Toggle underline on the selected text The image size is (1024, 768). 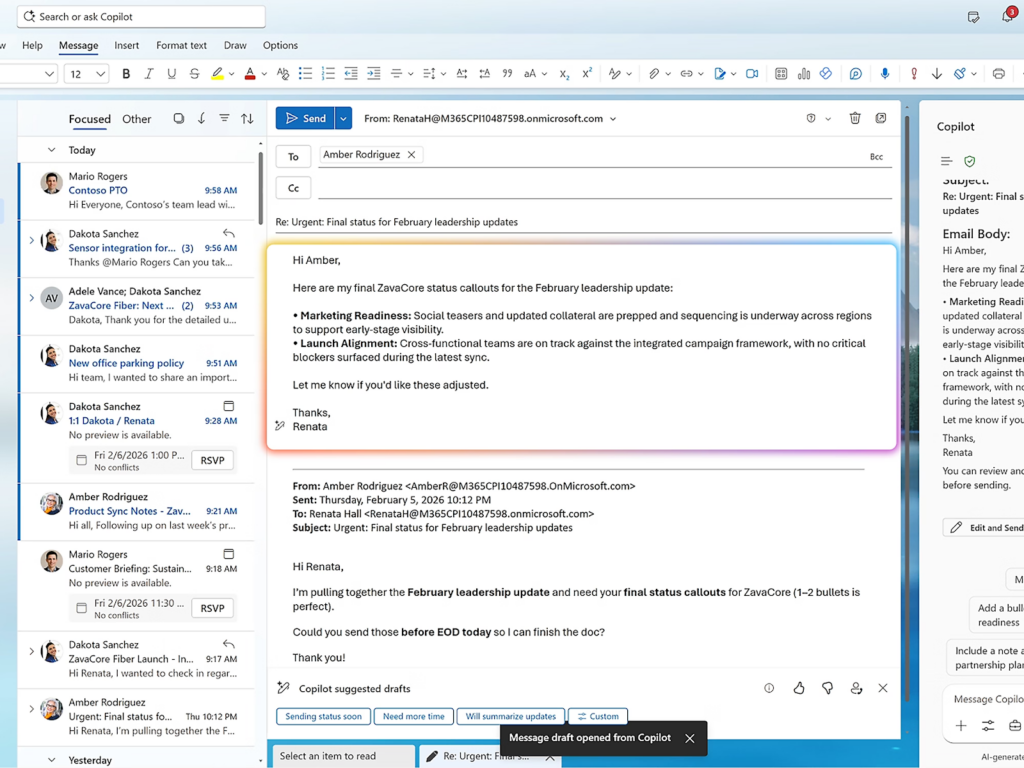170,72
